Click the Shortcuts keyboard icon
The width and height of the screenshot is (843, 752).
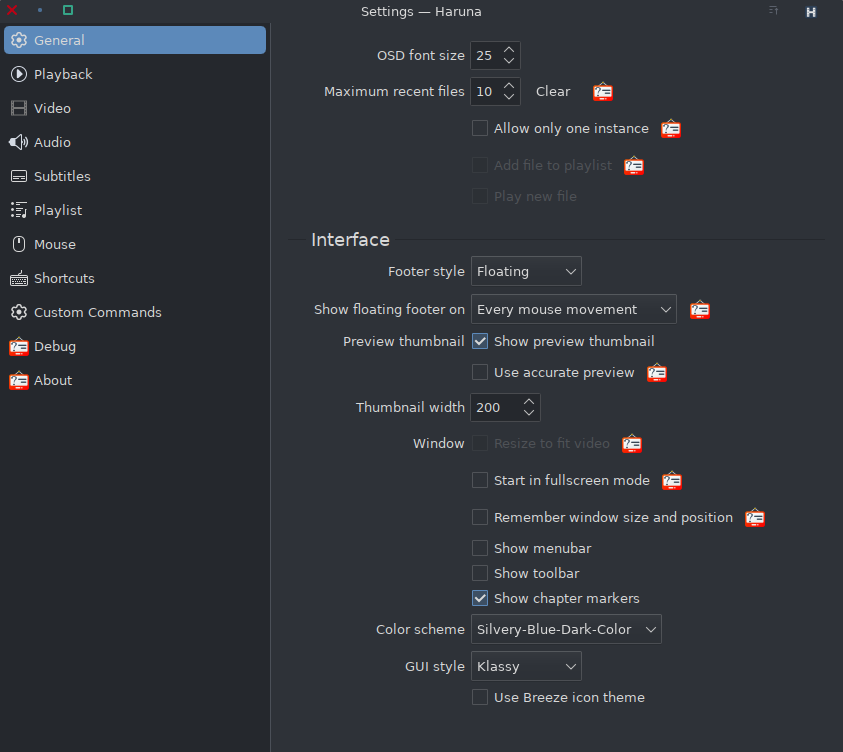[x=18, y=278]
